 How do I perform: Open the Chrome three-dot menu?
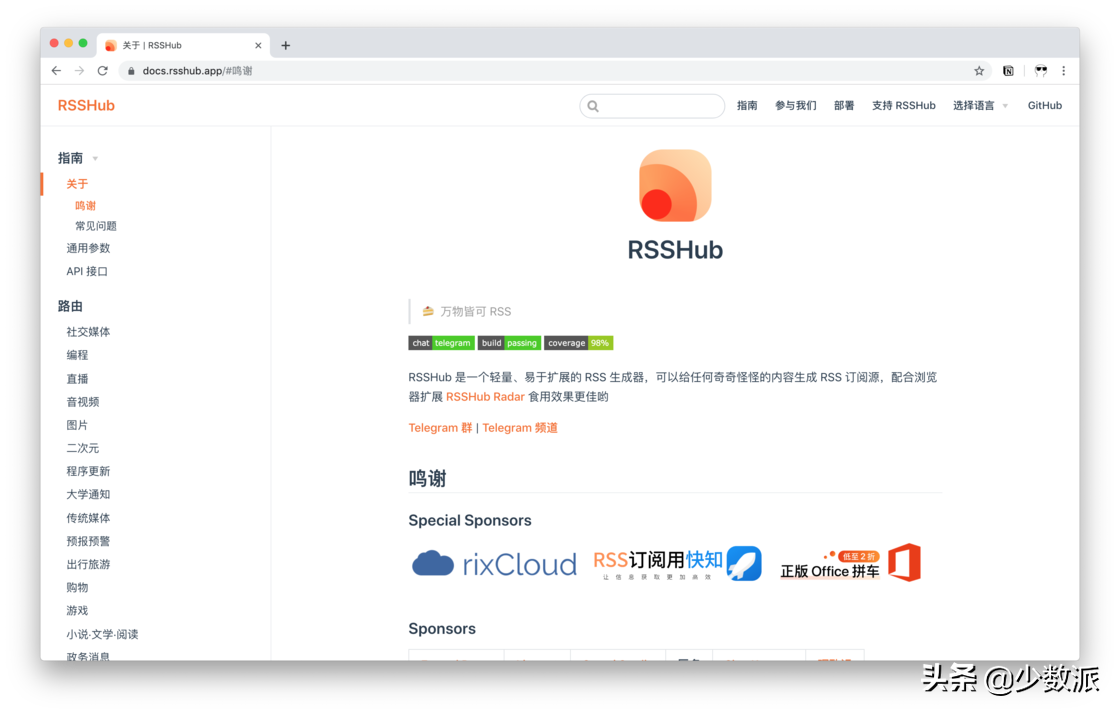pyautogui.click(x=1064, y=71)
